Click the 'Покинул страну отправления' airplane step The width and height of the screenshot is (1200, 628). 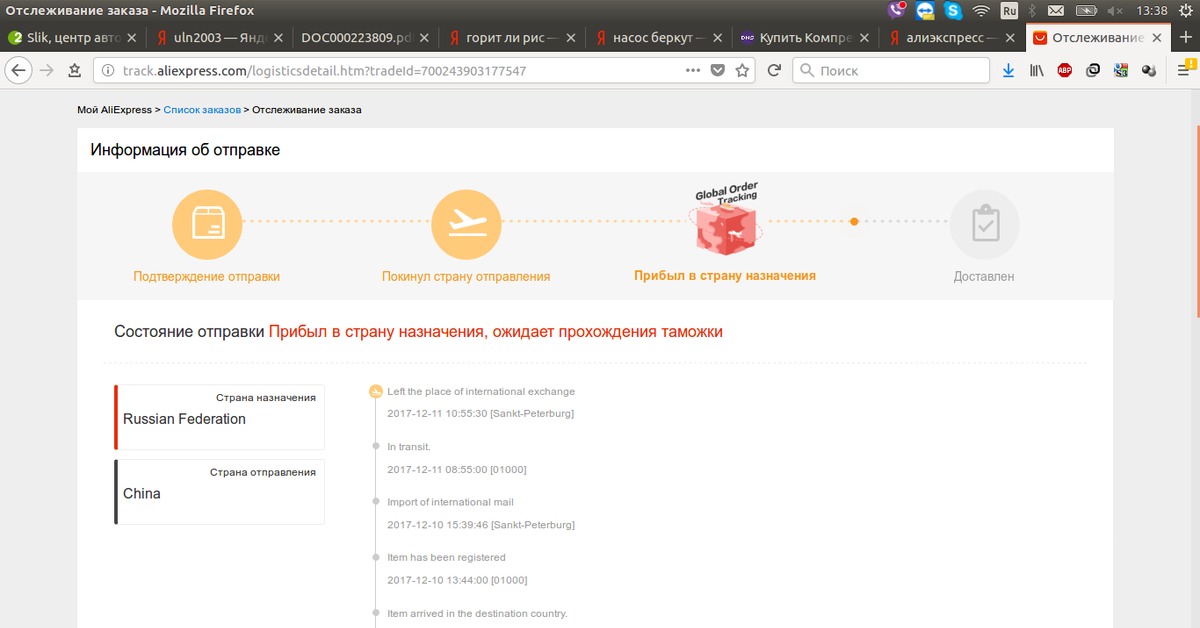(465, 224)
